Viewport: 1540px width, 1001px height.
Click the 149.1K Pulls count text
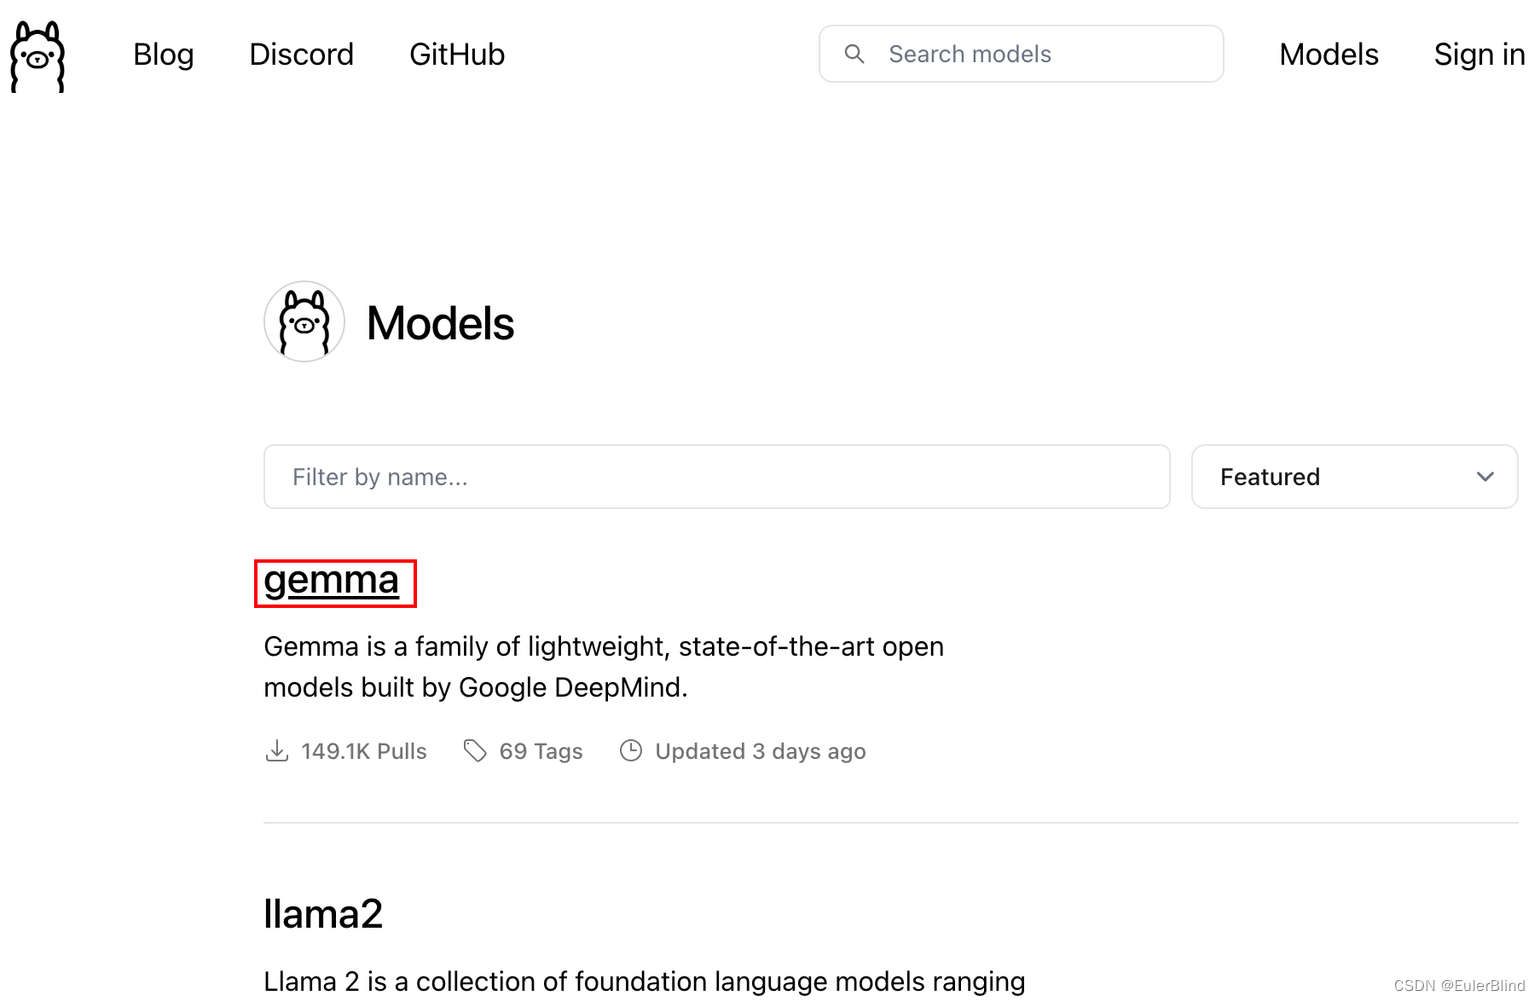pyautogui.click(x=364, y=751)
